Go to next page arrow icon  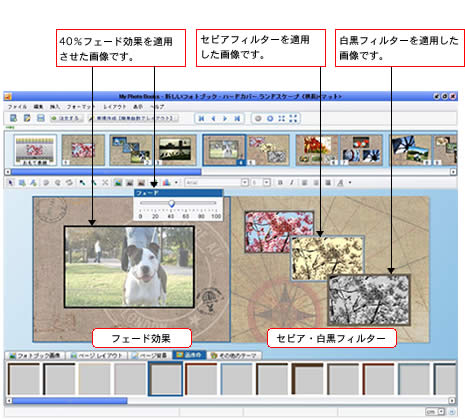[x=225, y=118]
